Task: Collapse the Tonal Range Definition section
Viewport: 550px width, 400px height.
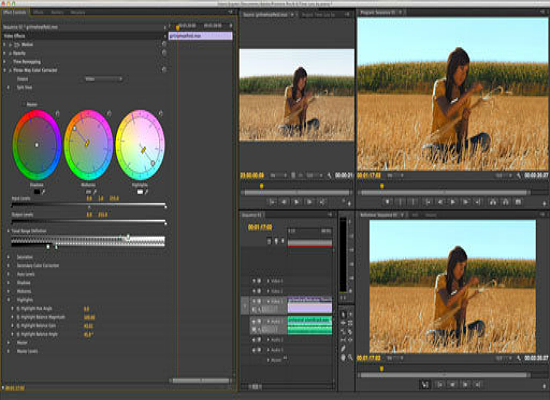Action: (8, 231)
